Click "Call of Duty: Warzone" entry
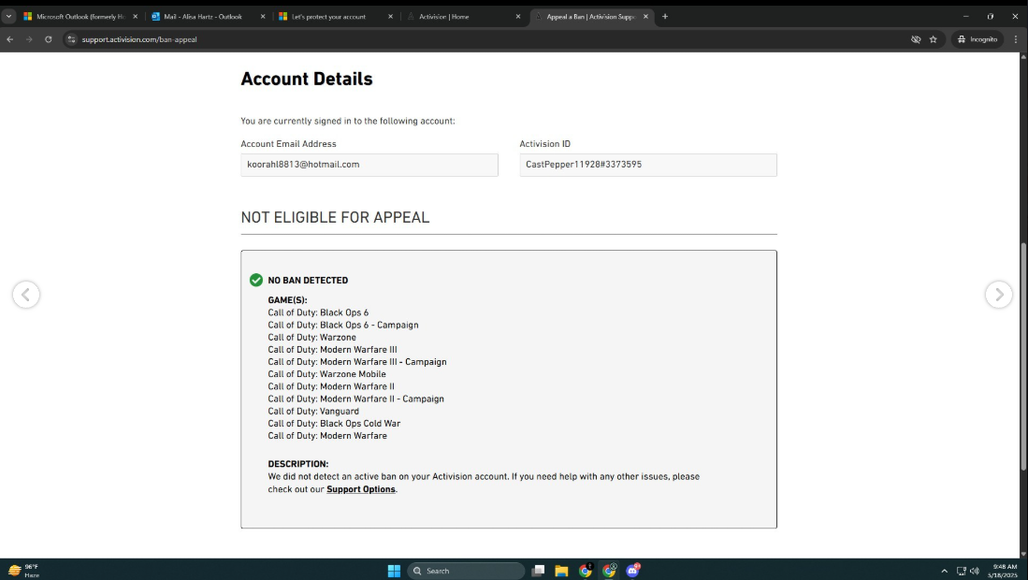Image resolution: width=1028 pixels, height=580 pixels. (312, 338)
